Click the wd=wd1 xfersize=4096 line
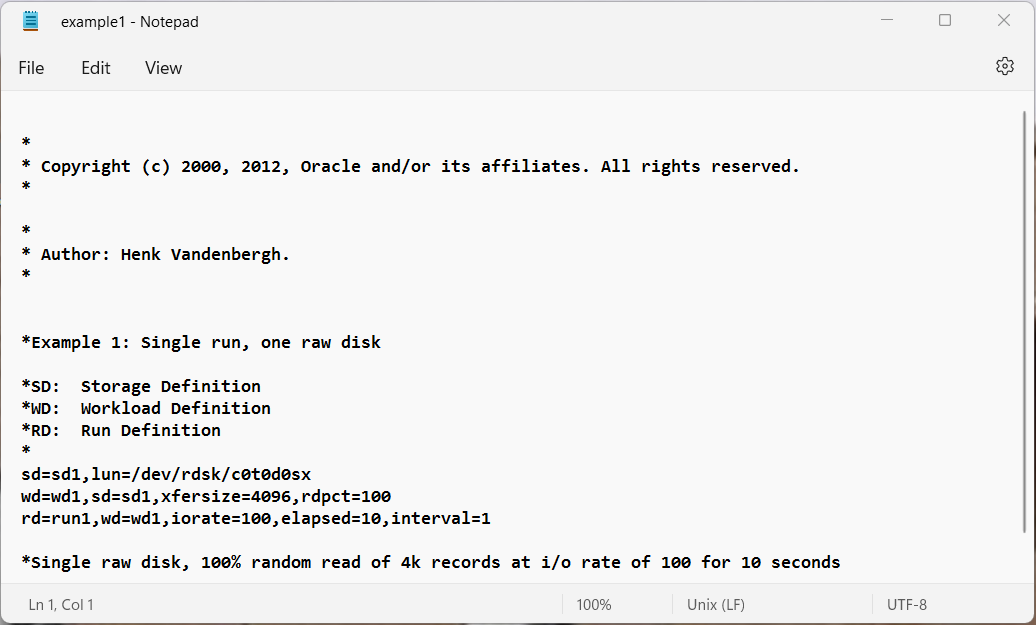The height and width of the screenshot is (625, 1036). (x=206, y=496)
